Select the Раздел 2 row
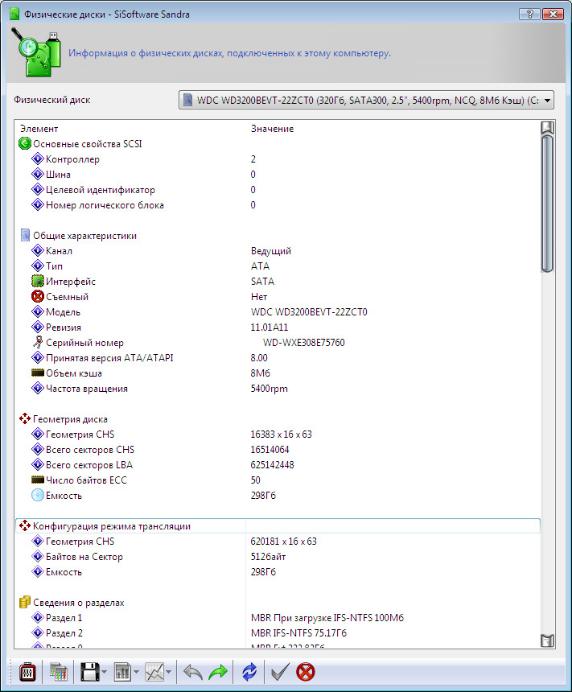The image size is (572, 692). [278, 633]
